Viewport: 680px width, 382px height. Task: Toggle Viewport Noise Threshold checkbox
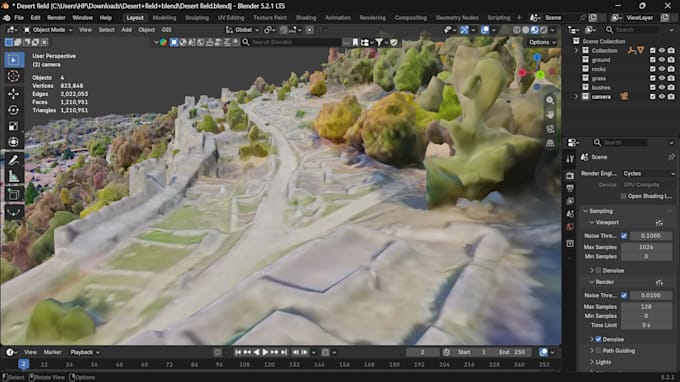click(624, 236)
